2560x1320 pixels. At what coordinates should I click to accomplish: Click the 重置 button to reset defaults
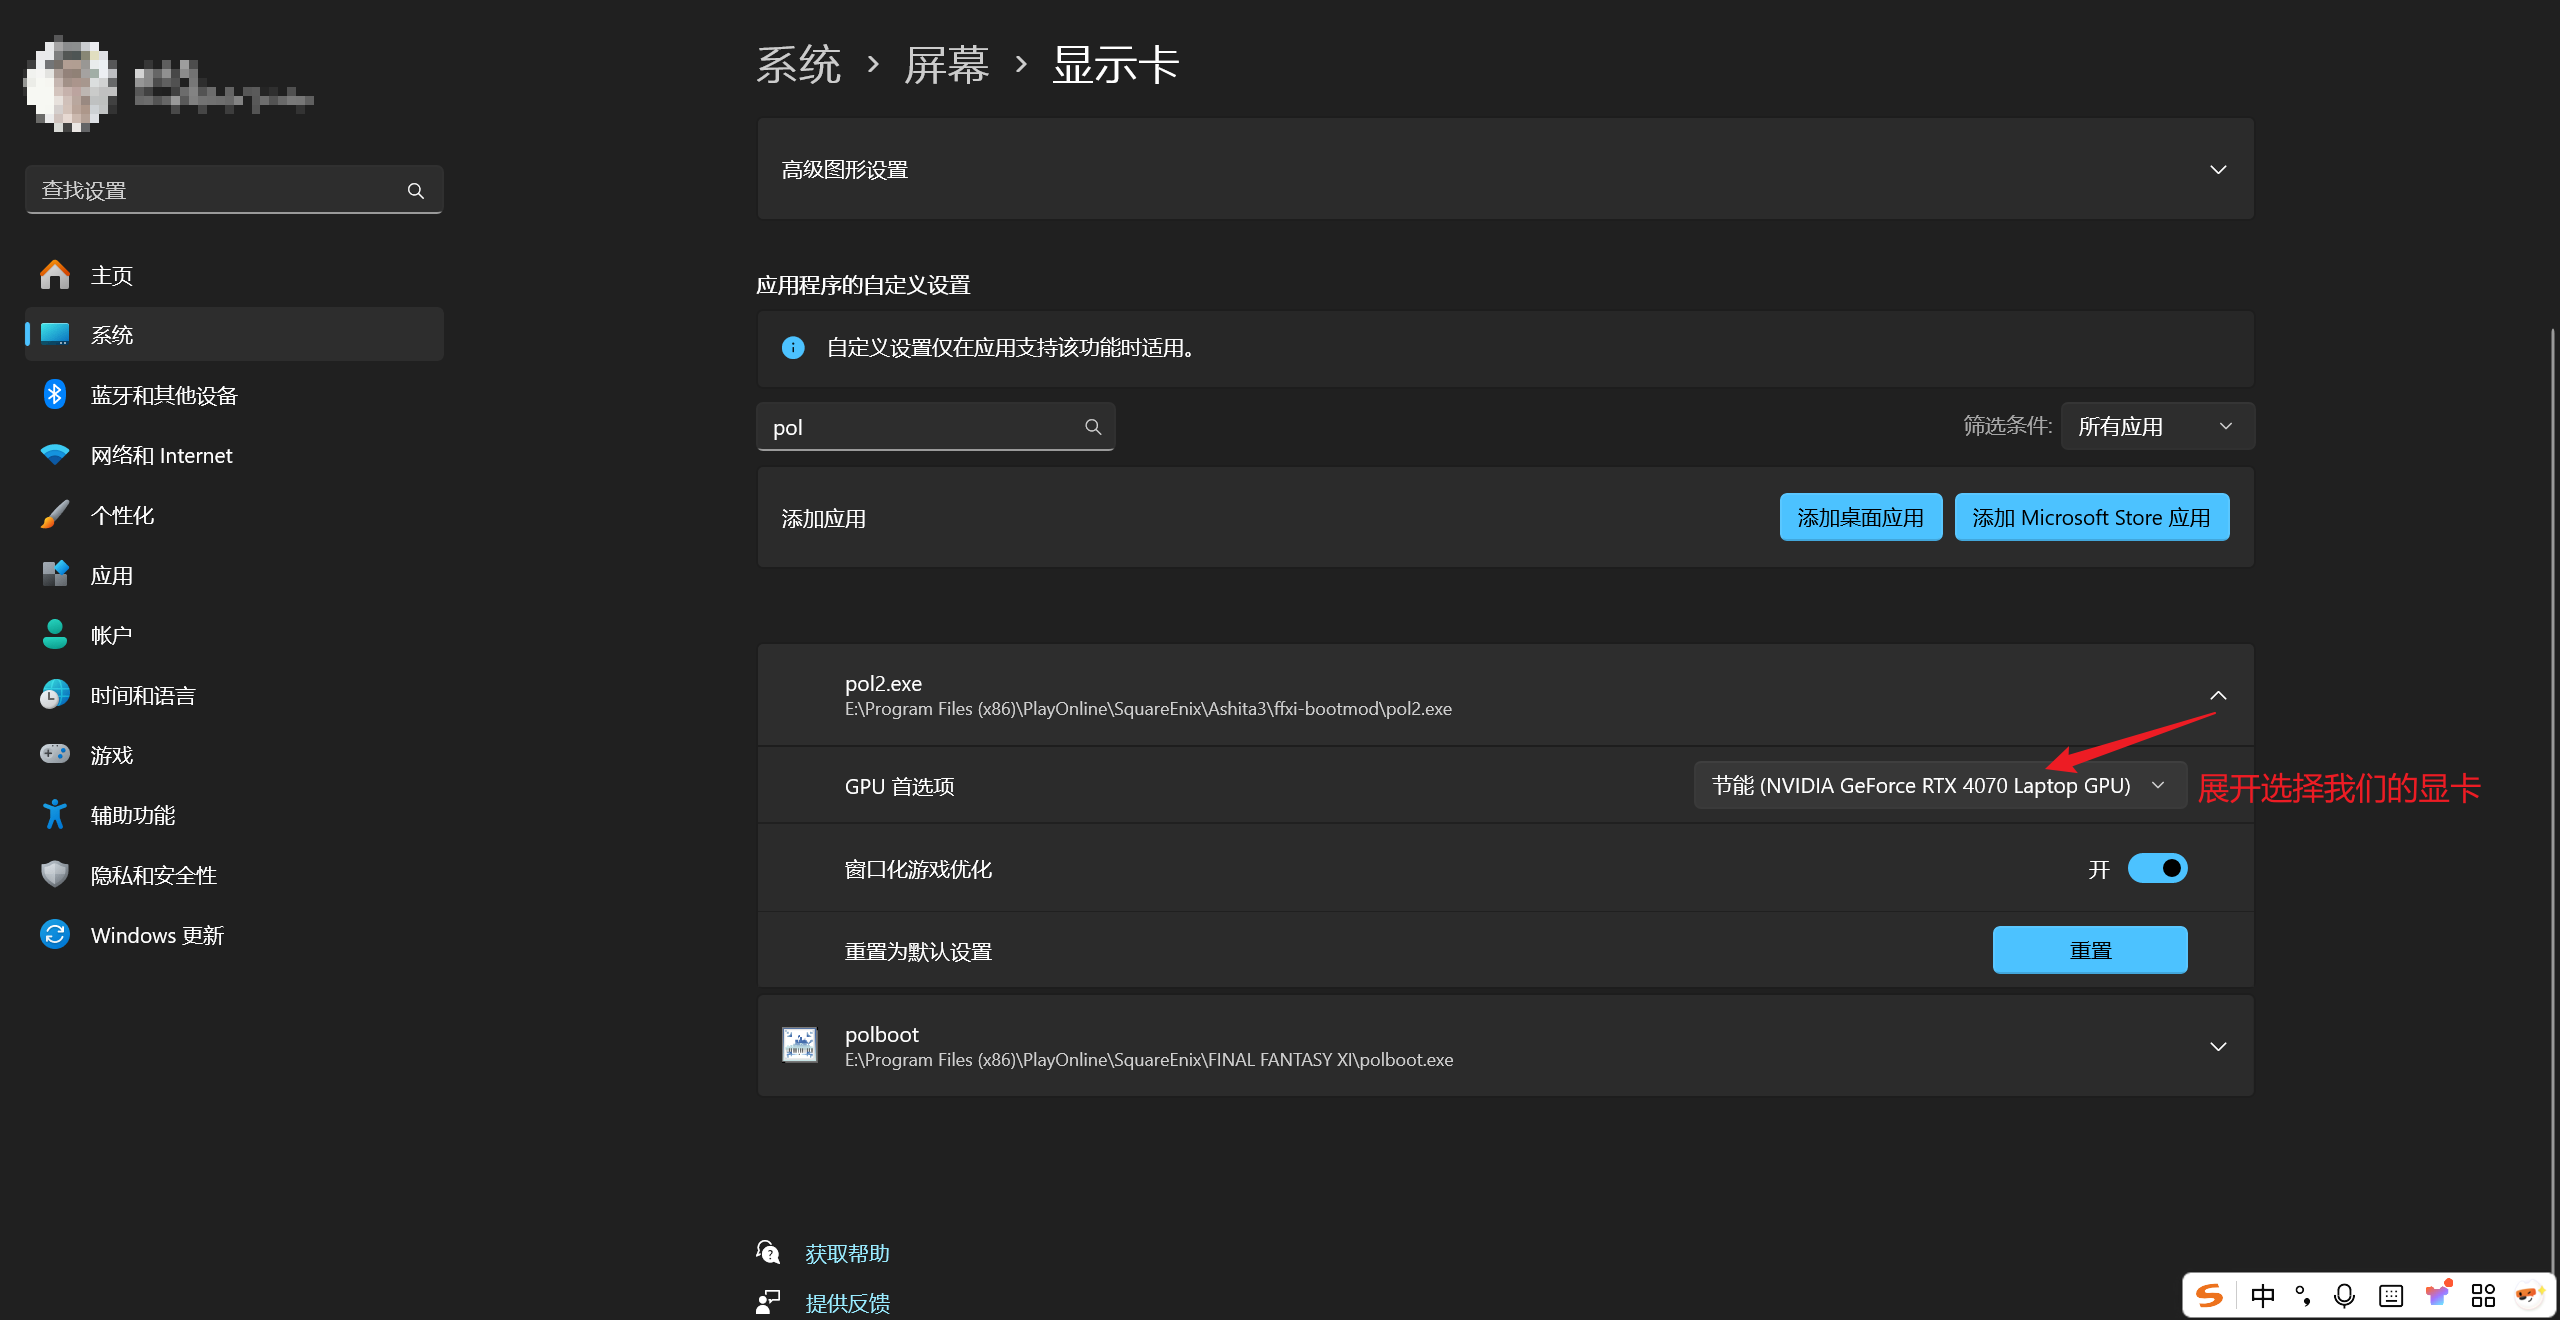(2089, 949)
